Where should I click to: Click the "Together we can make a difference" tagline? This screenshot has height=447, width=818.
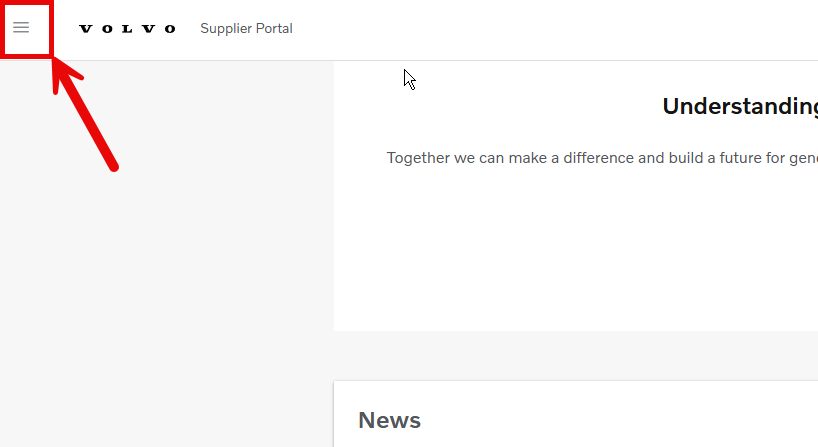pyautogui.click(x=602, y=158)
